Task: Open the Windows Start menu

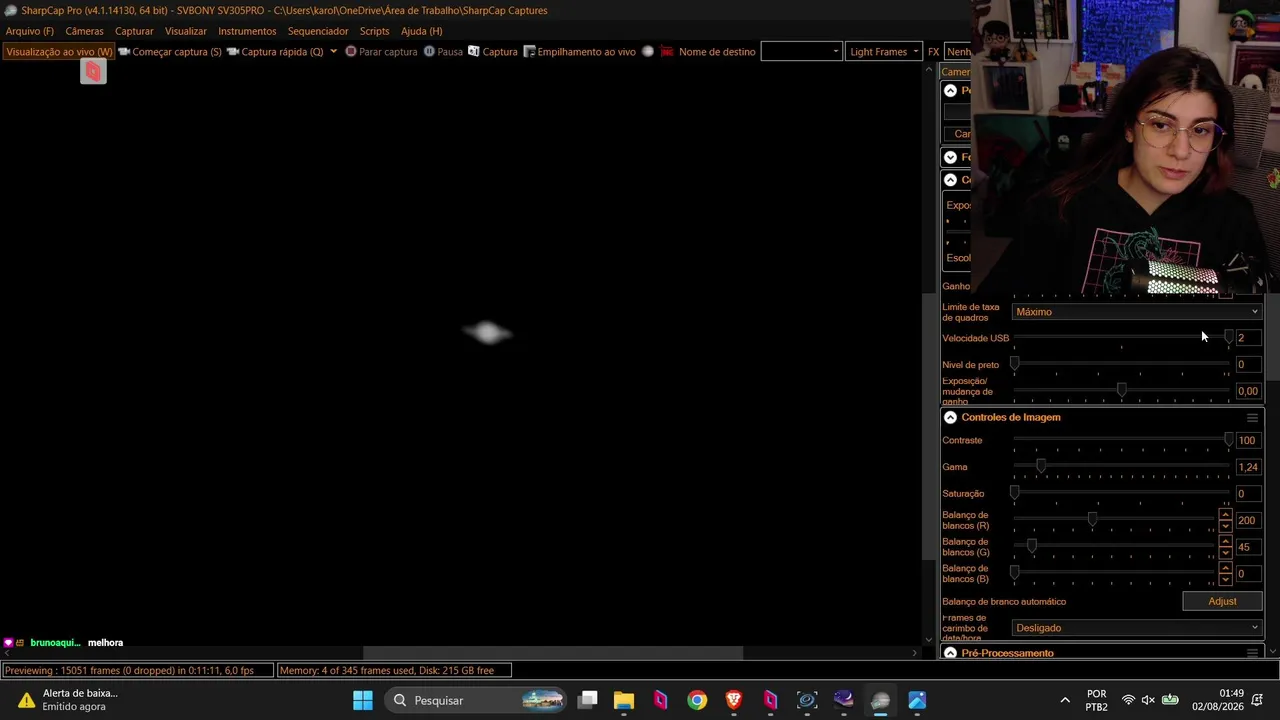Action: tap(362, 700)
